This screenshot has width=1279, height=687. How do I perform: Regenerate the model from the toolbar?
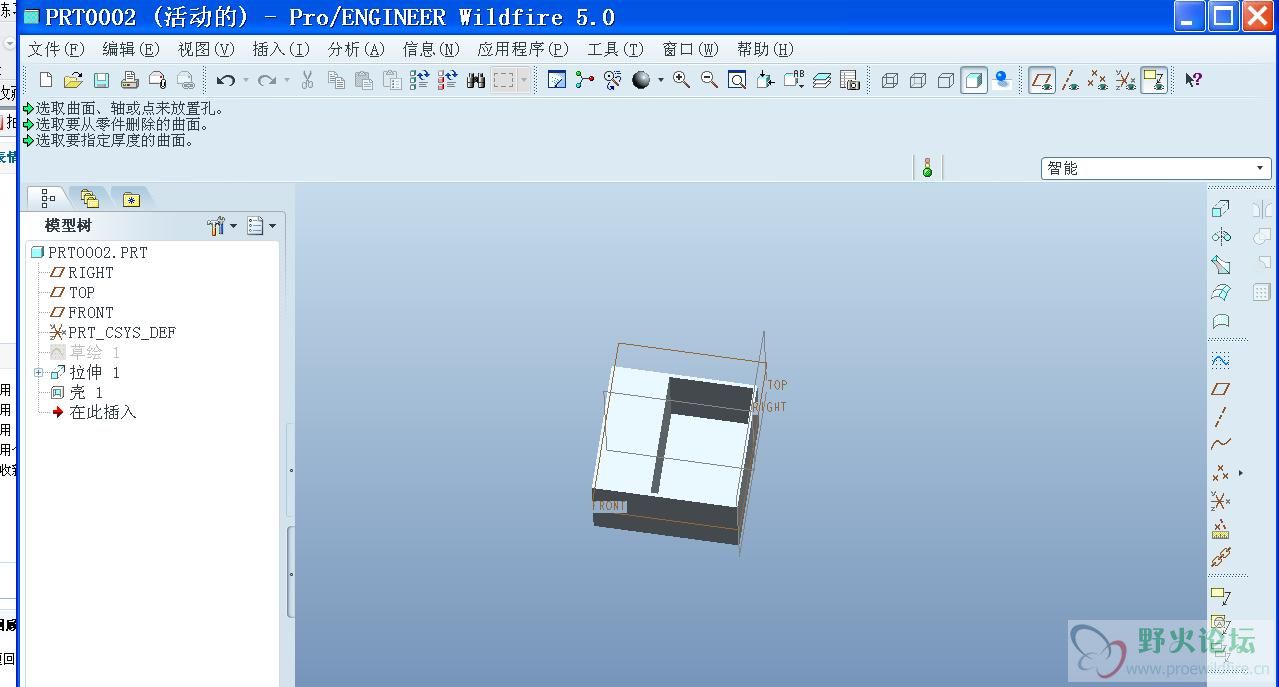click(x=420, y=80)
